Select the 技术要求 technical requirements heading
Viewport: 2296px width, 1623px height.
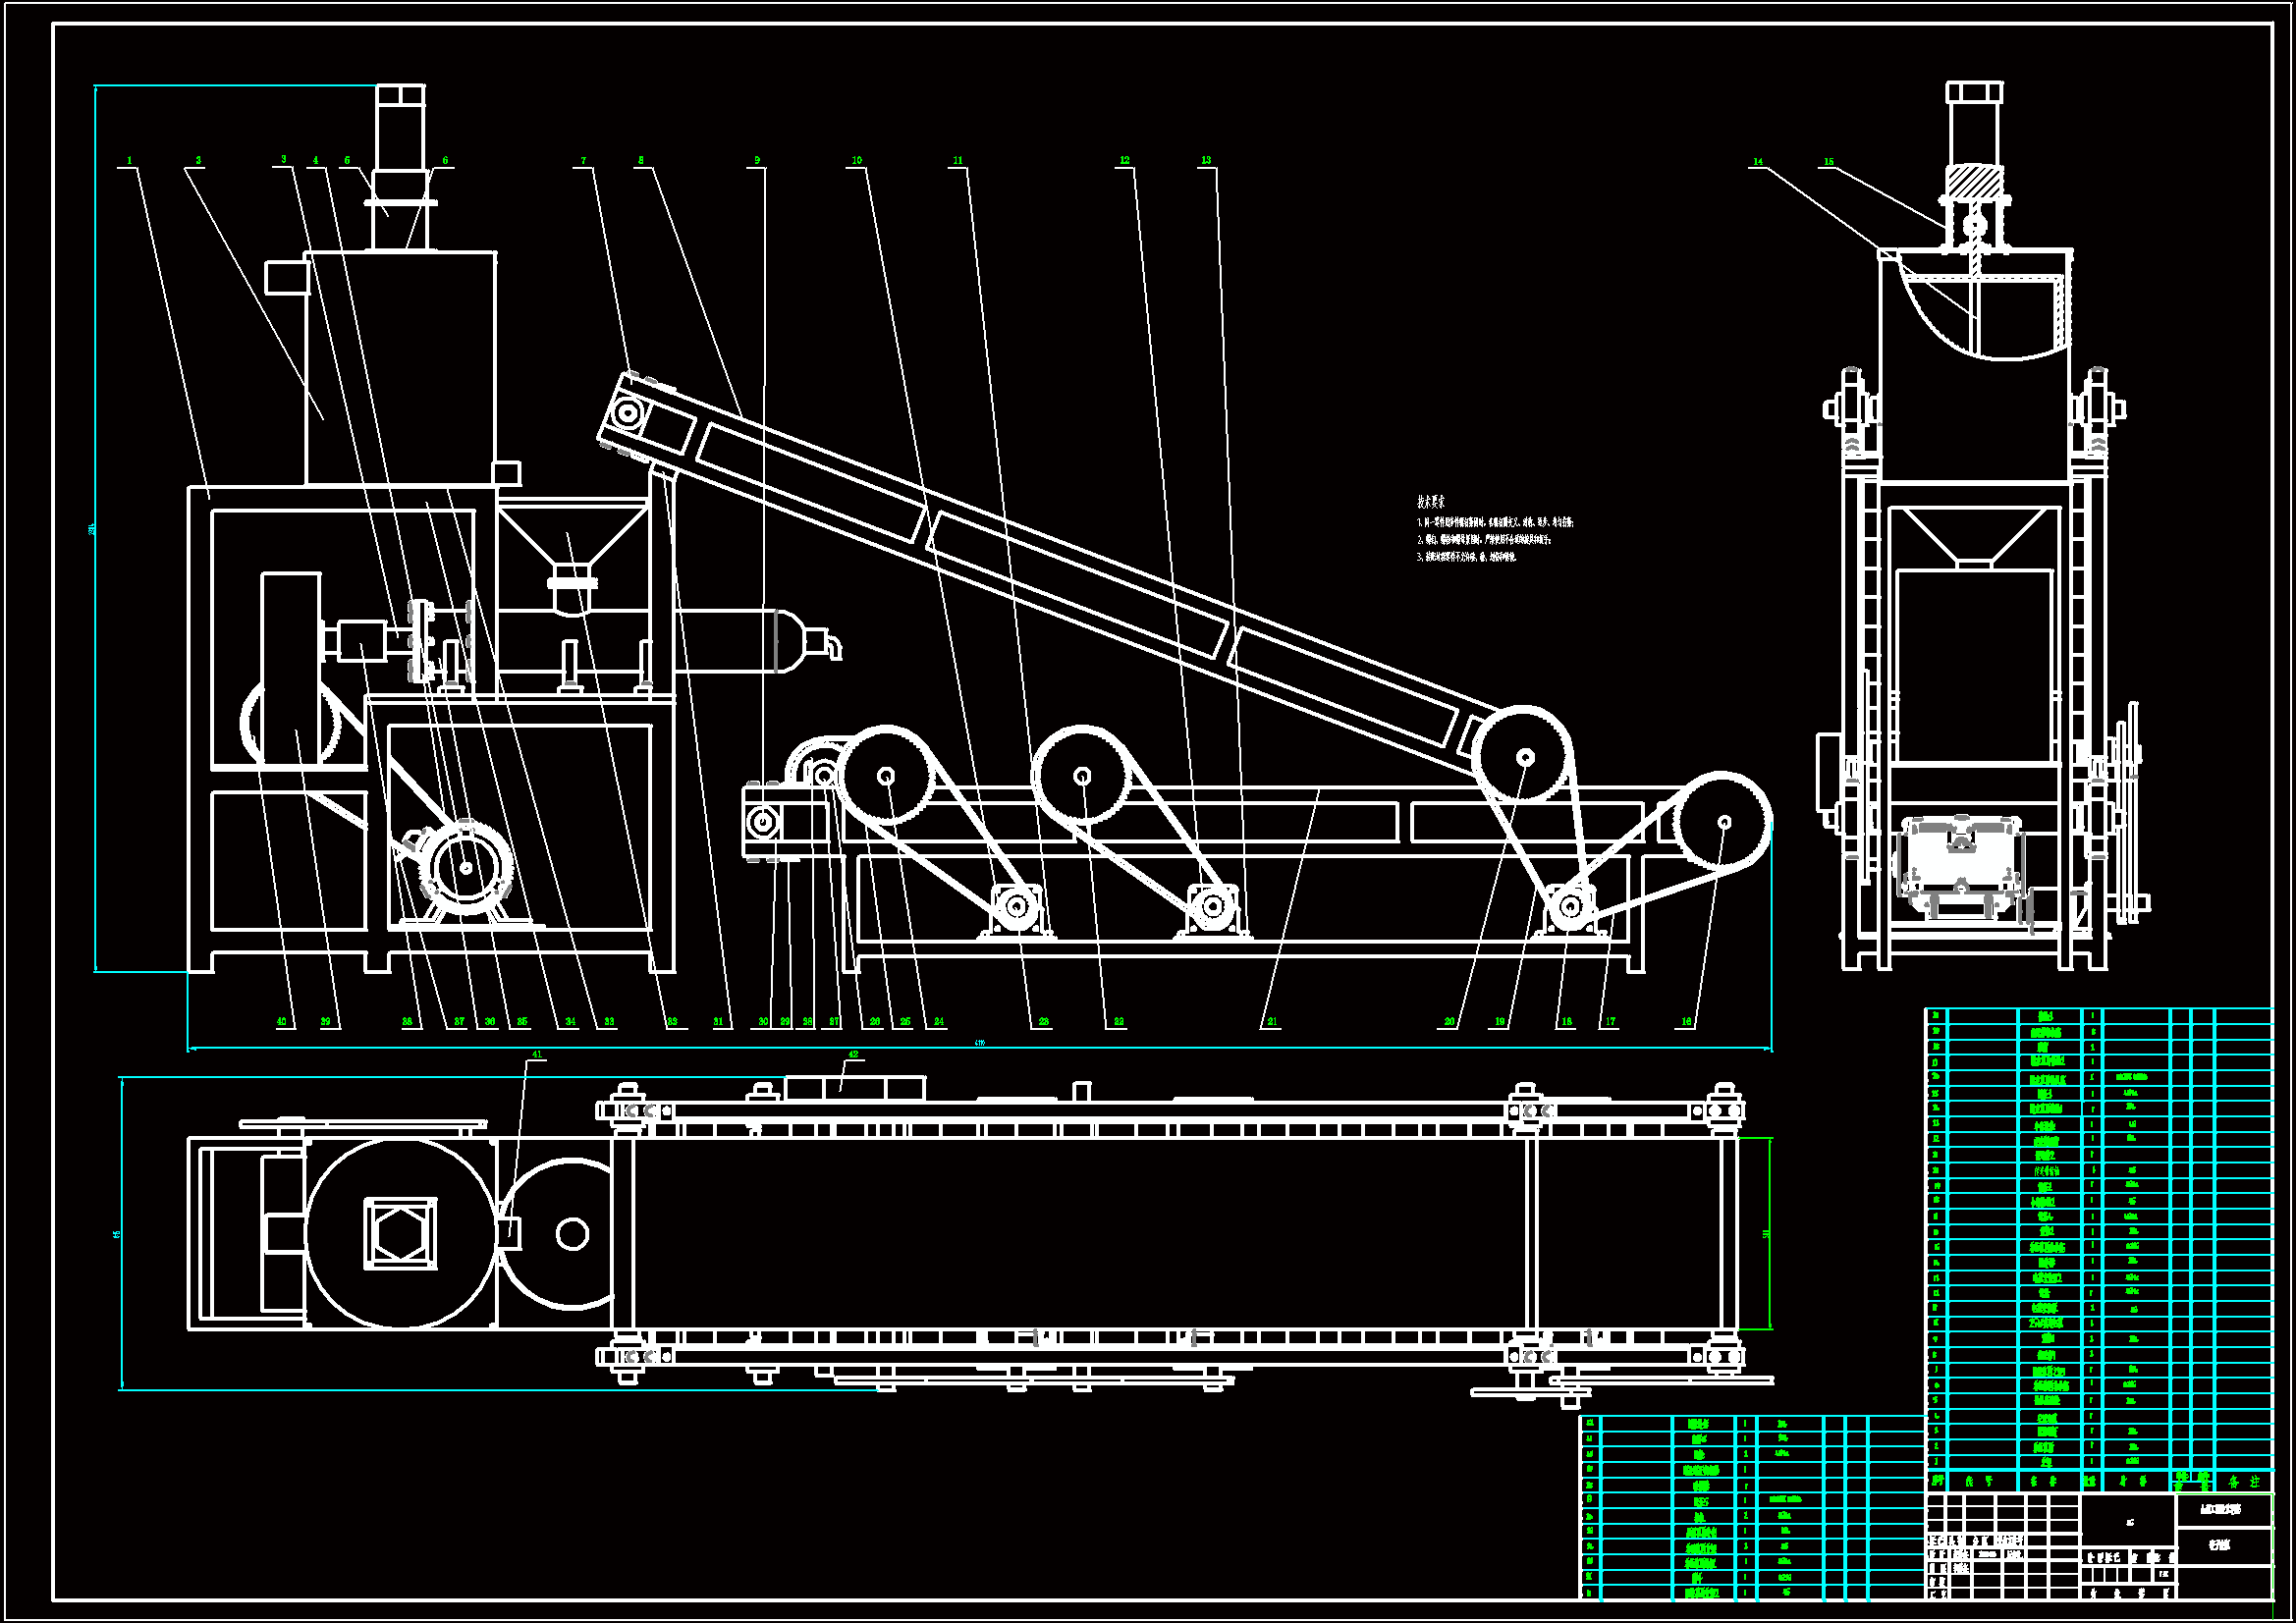coord(1431,502)
